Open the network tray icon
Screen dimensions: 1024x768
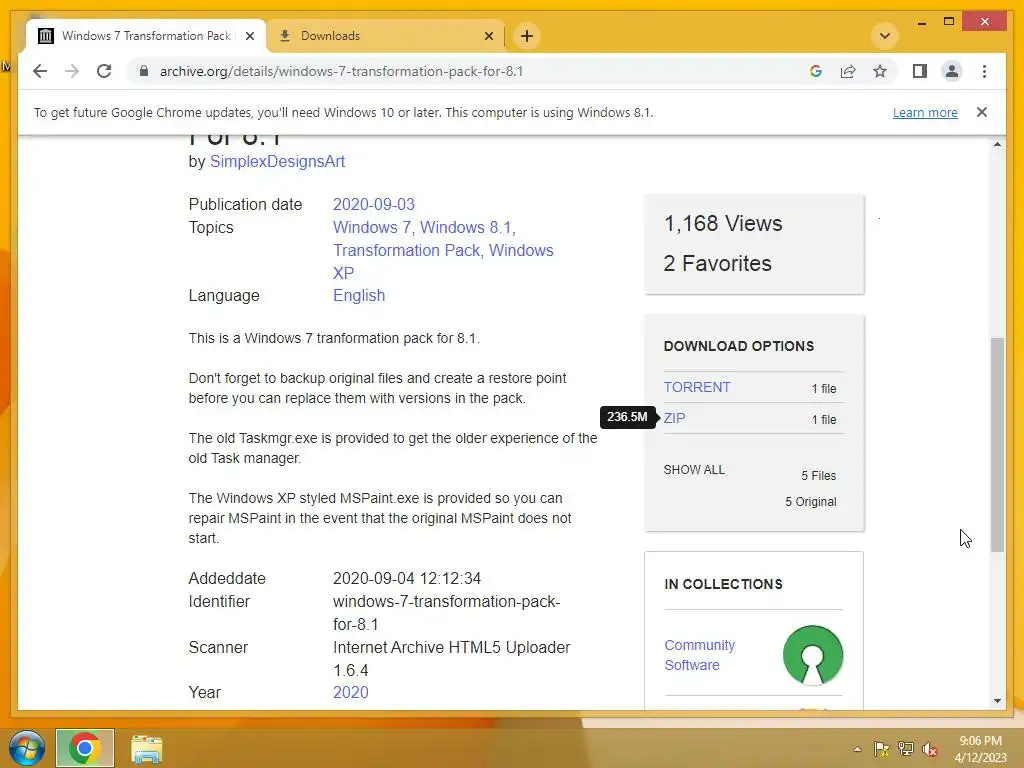click(905, 749)
